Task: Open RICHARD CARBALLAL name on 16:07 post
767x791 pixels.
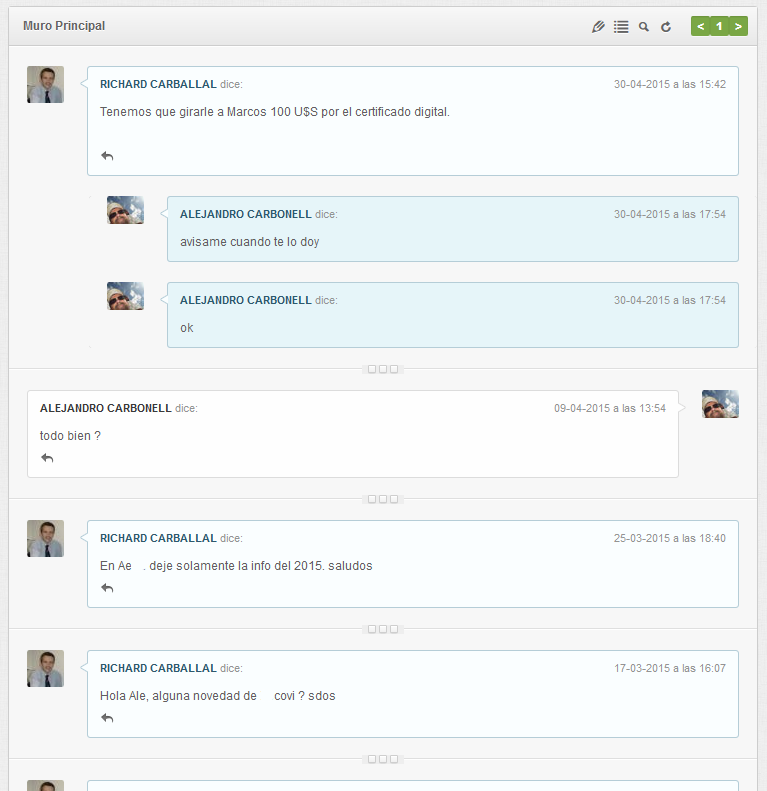Action: 158,668
